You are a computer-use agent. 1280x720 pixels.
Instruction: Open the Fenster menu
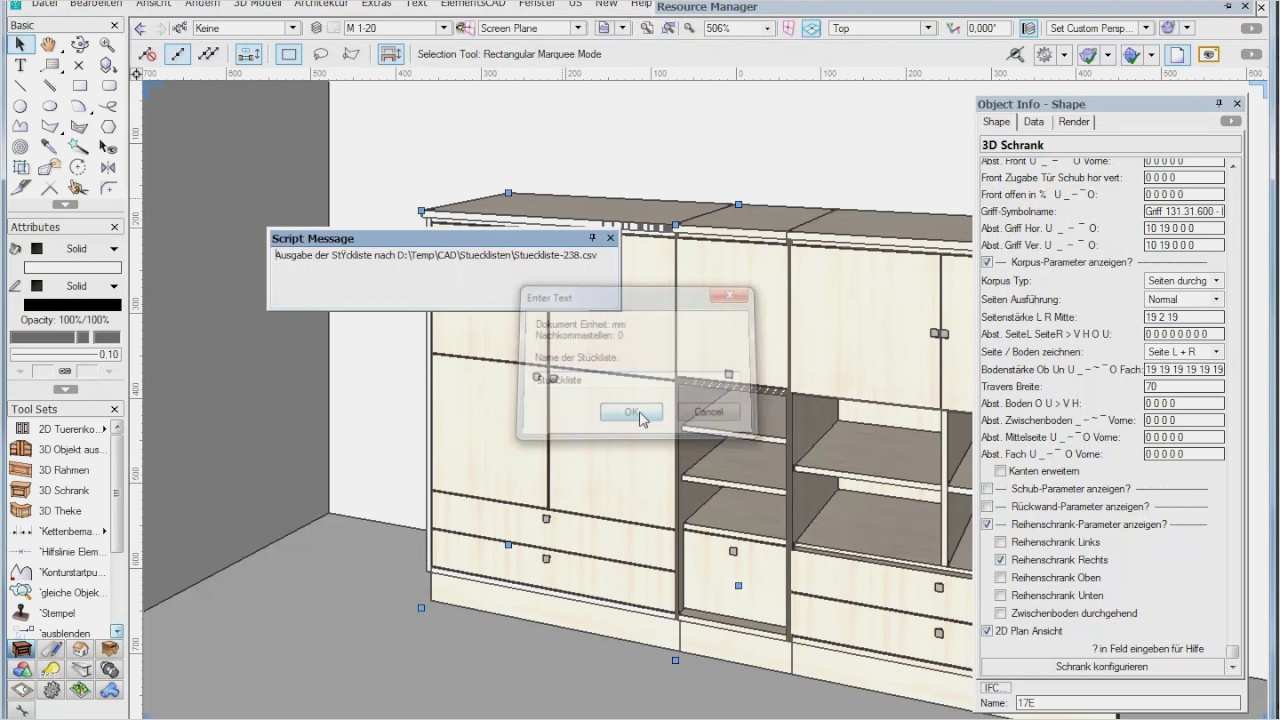pos(536,4)
